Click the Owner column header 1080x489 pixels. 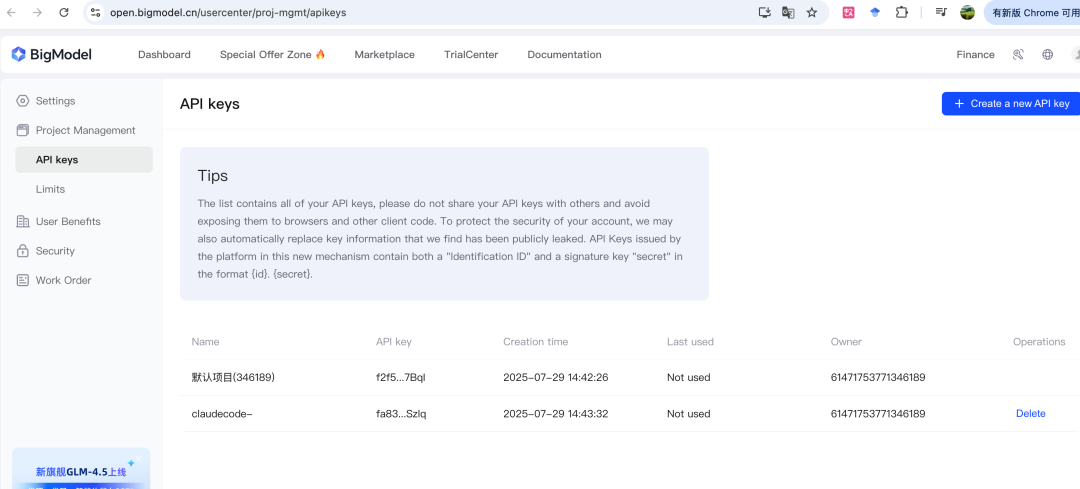click(x=846, y=342)
